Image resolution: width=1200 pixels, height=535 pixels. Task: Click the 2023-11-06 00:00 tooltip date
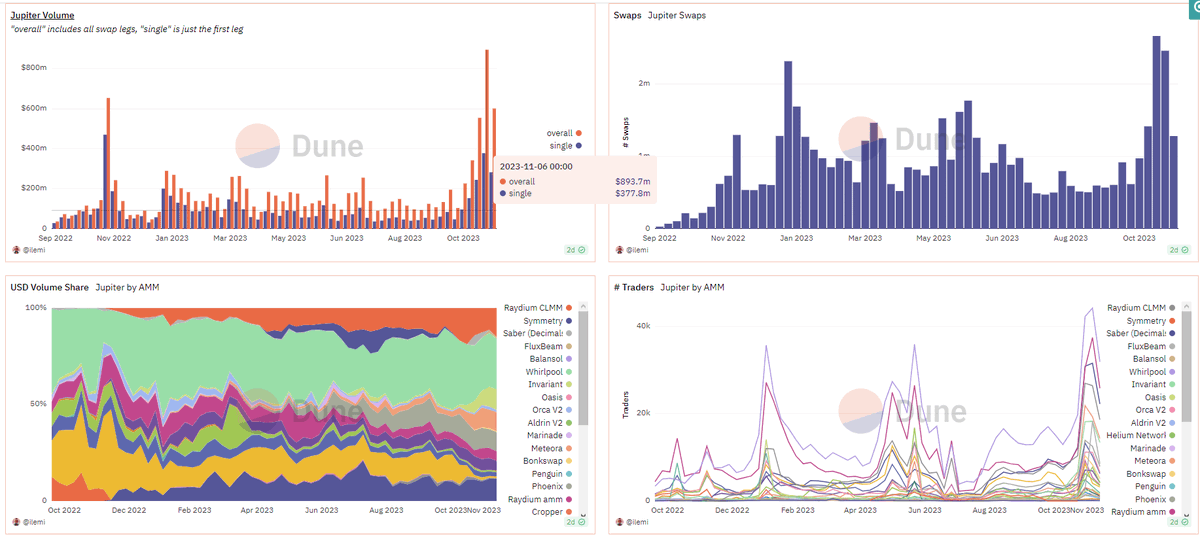point(536,166)
